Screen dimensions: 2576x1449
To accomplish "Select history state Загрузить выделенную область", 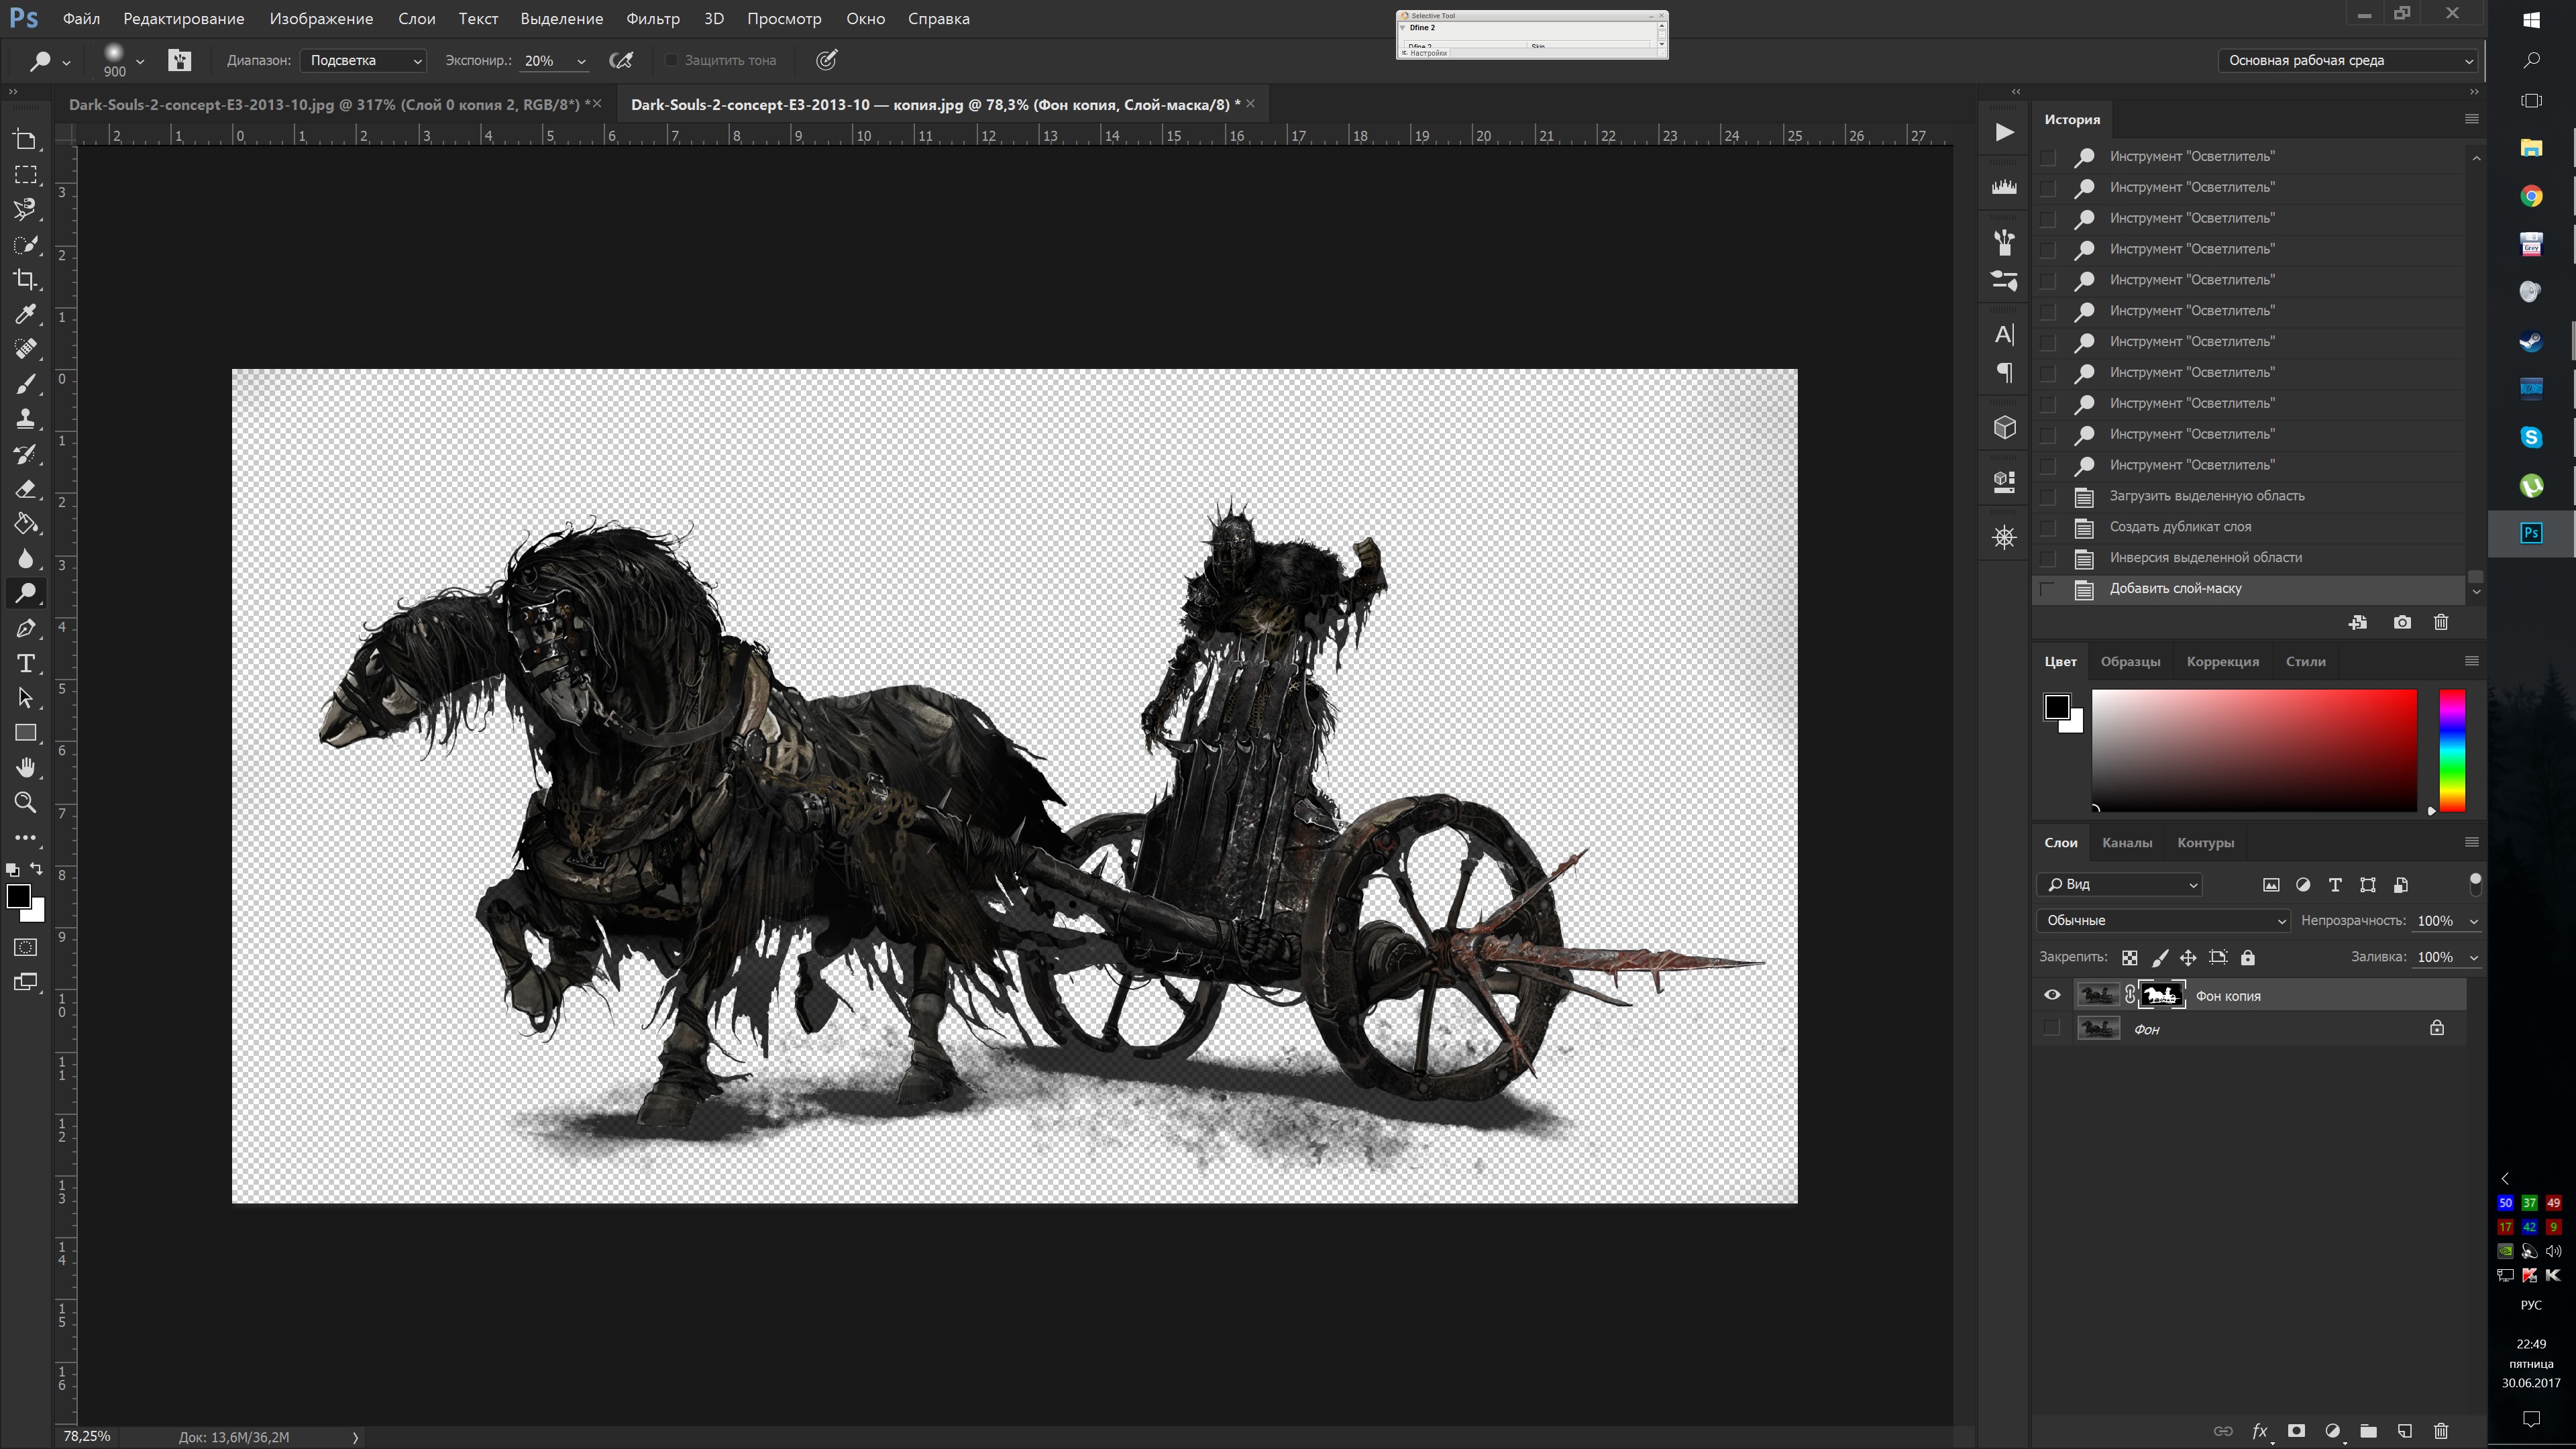I will tap(2206, 496).
